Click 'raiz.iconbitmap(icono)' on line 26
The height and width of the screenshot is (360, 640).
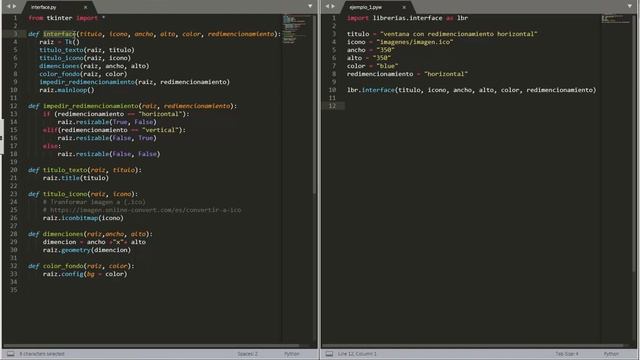click(83, 218)
